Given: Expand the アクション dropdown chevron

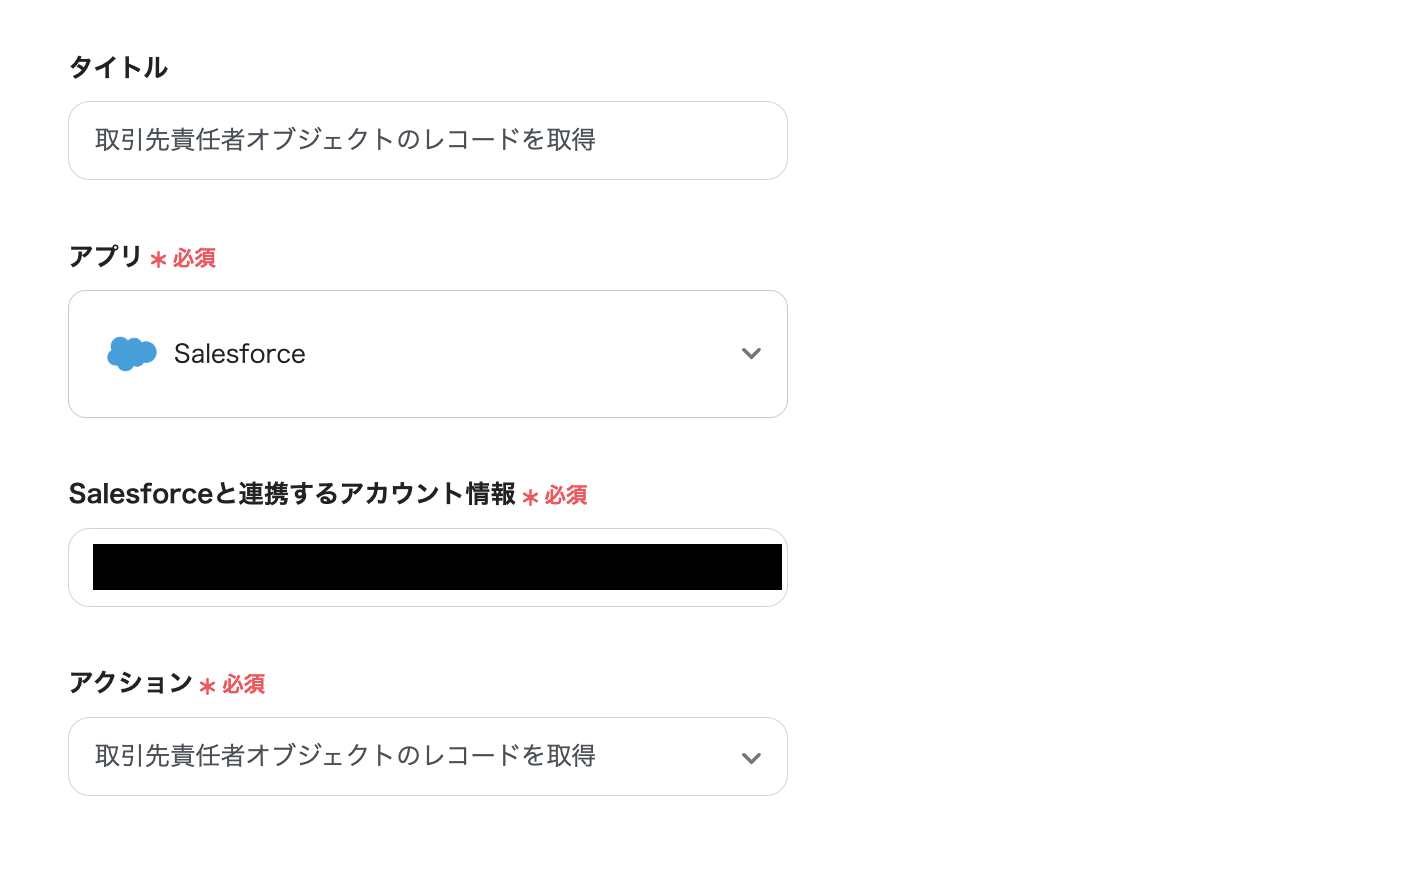Looking at the screenshot, I should [751, 758].
